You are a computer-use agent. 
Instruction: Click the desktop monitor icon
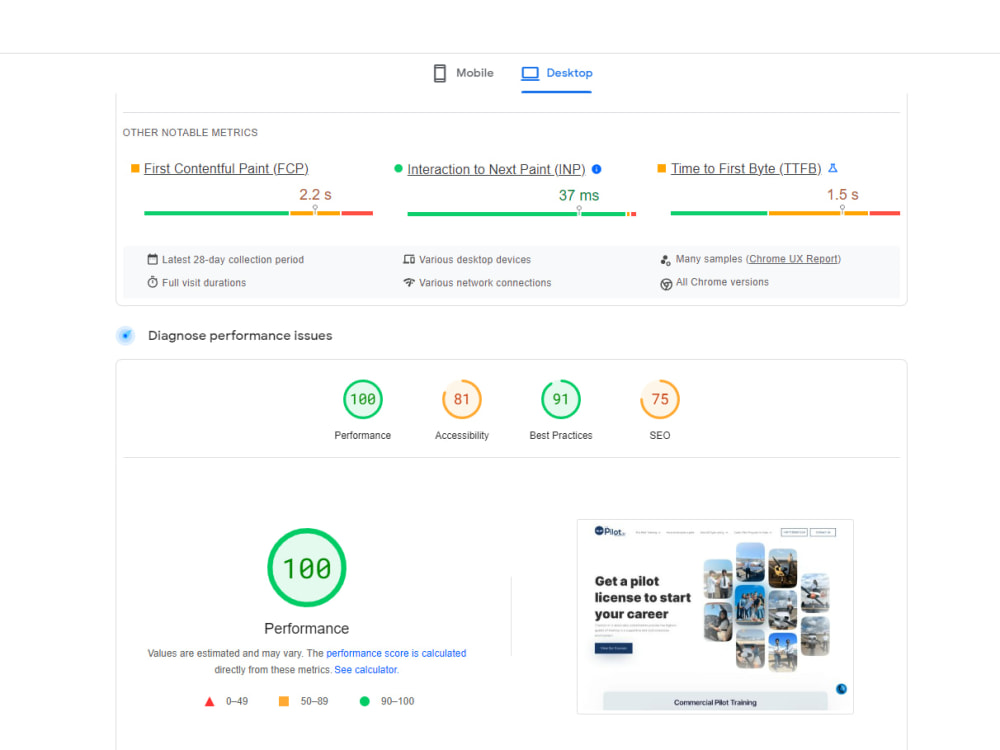[530, 73]
